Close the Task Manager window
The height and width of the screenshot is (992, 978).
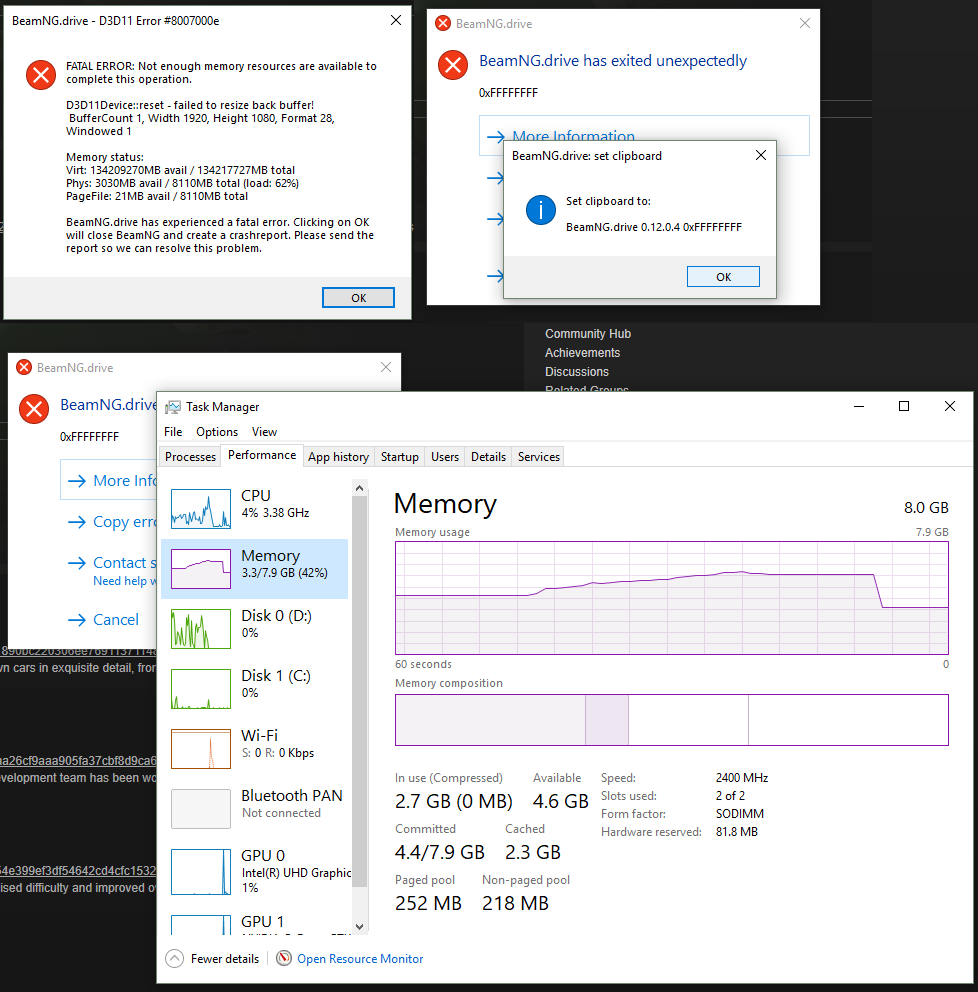click(950, 406)
